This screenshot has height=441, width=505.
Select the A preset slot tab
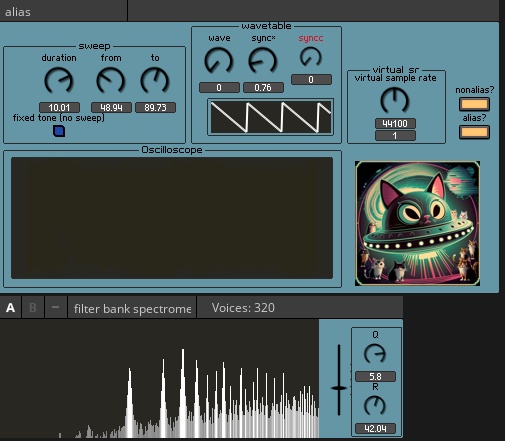point(10,308)
